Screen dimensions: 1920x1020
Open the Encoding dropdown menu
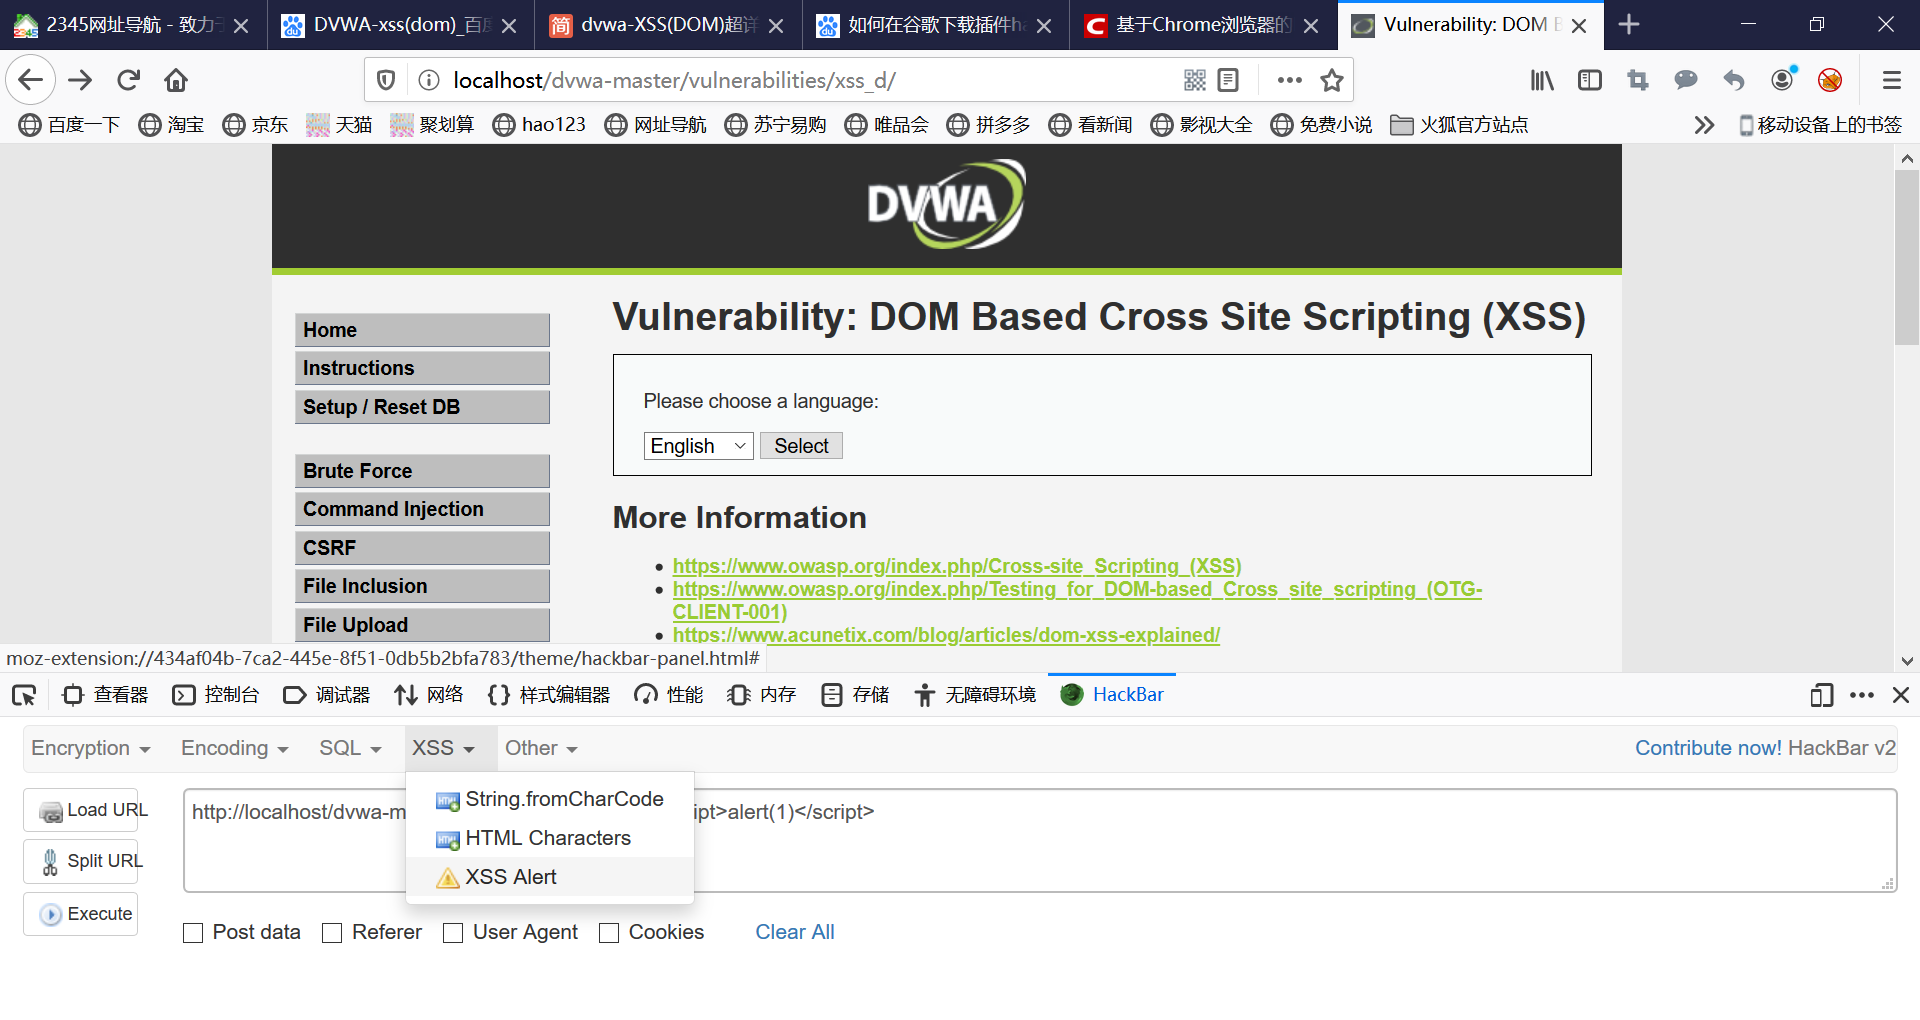click(x=235, y=748)
